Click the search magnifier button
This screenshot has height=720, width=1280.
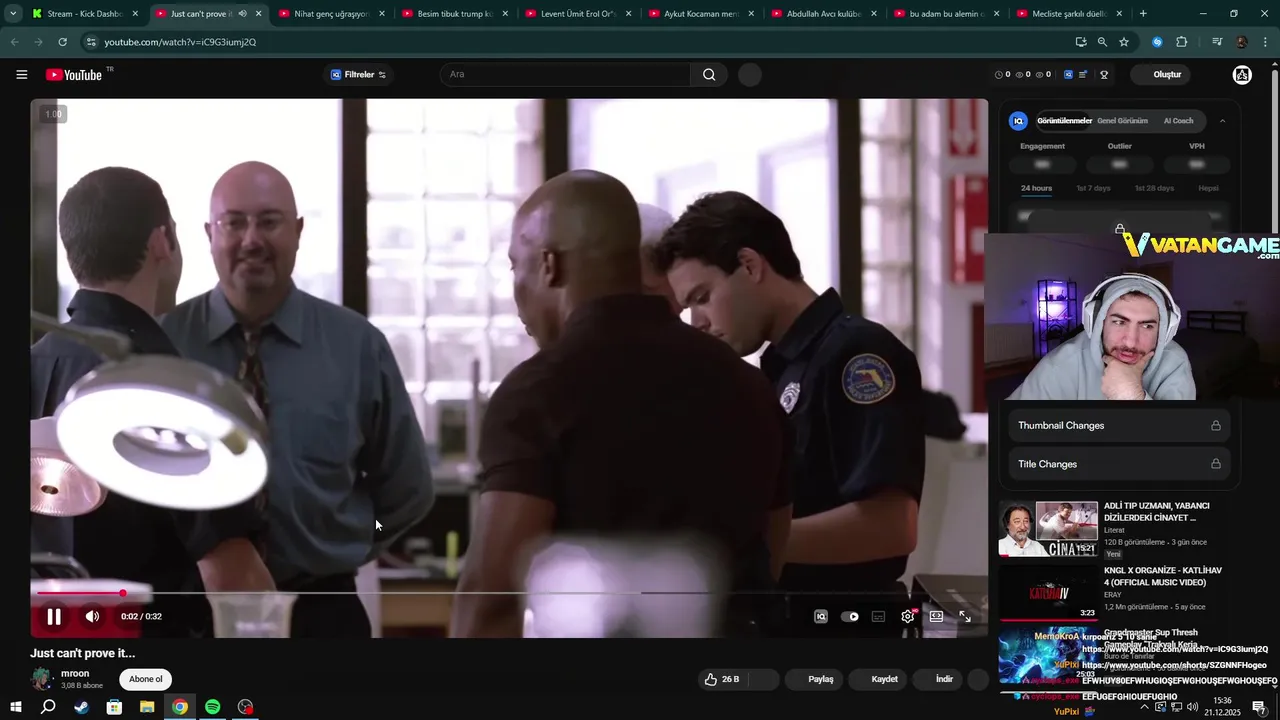point(709,75)
